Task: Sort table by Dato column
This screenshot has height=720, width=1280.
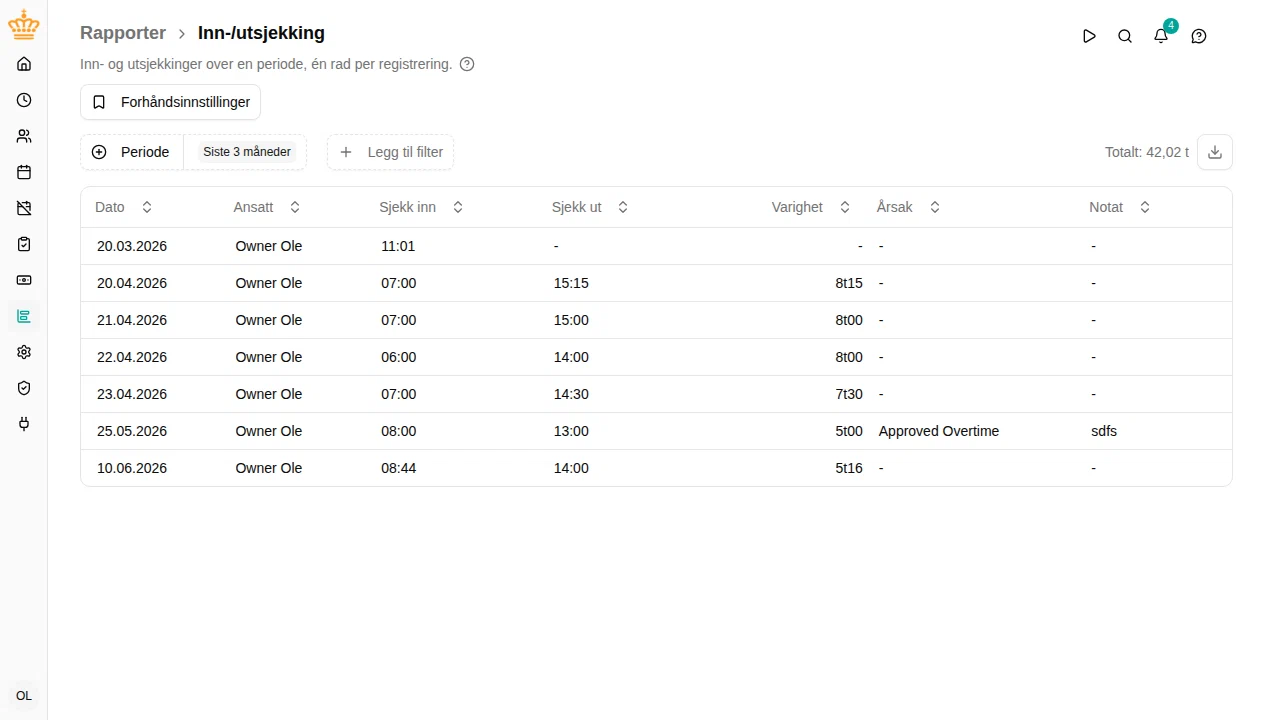Action: tap(124, 207)
